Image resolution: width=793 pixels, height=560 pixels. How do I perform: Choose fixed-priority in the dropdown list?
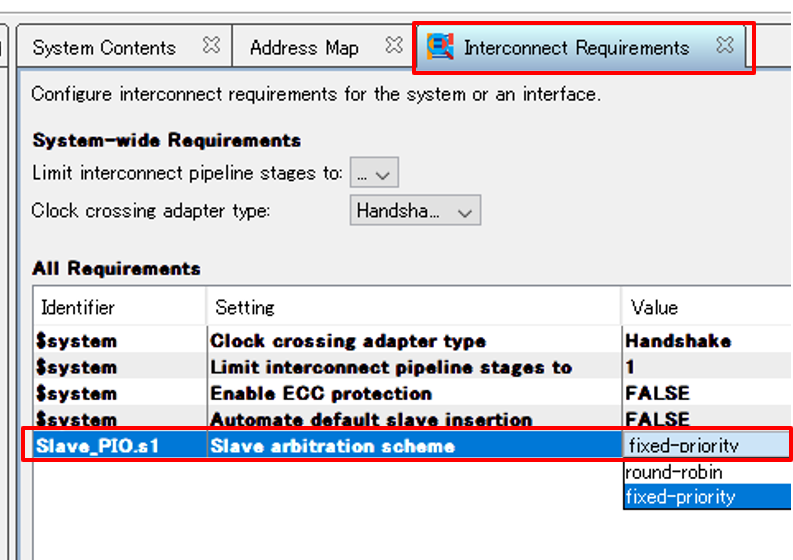tap(680, 497)
